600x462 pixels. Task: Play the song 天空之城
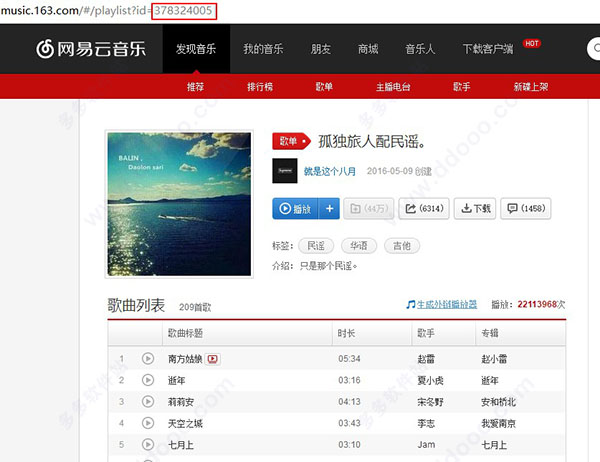tap(148, 423)
